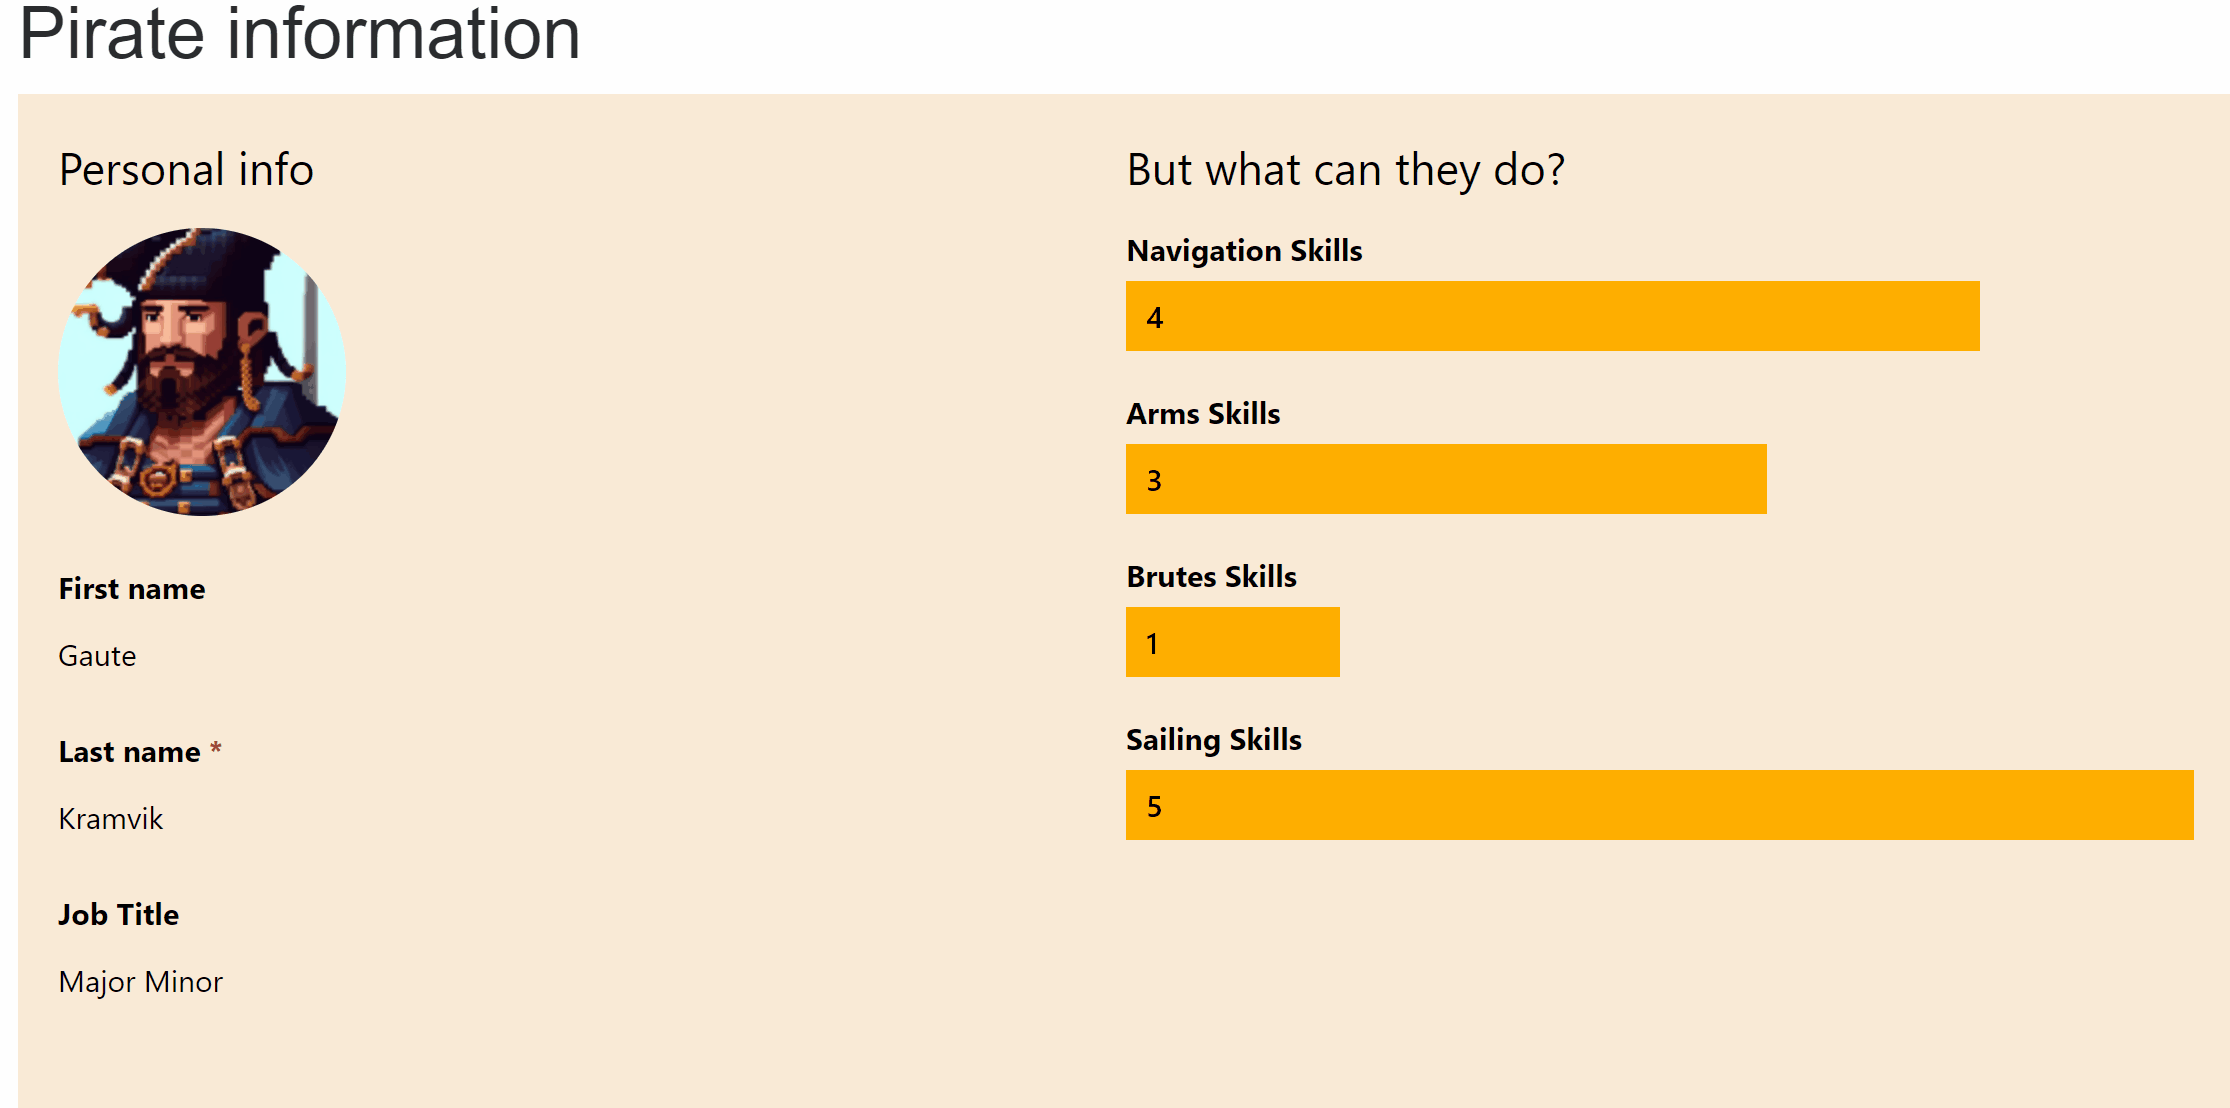Click the Sailing Skills label
Image resolution: width=2230 pixels, height=1108 pixels.
(1214, 740)
